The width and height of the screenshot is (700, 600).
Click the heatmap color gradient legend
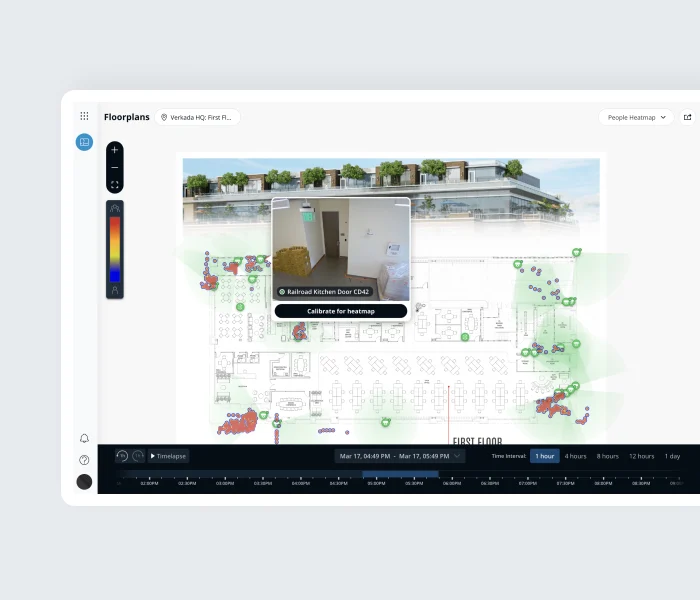(x=115, y=243)
